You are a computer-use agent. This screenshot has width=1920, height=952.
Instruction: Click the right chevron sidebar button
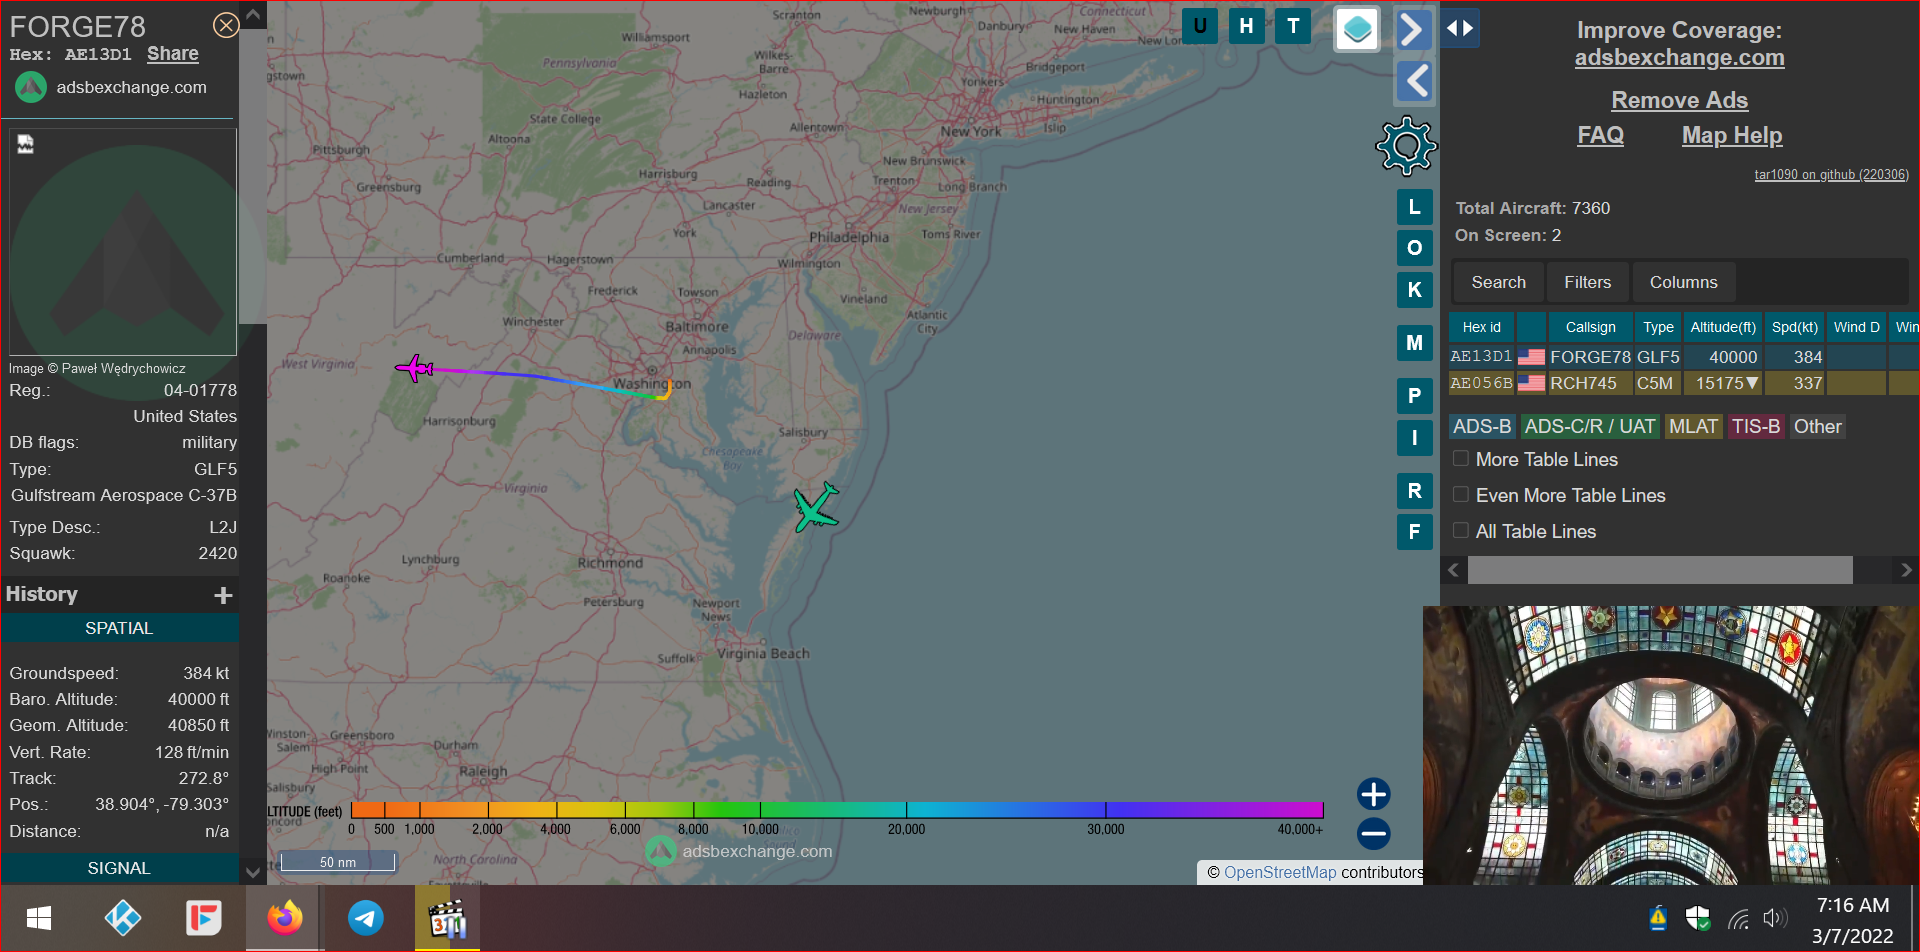pos(1413,29)
